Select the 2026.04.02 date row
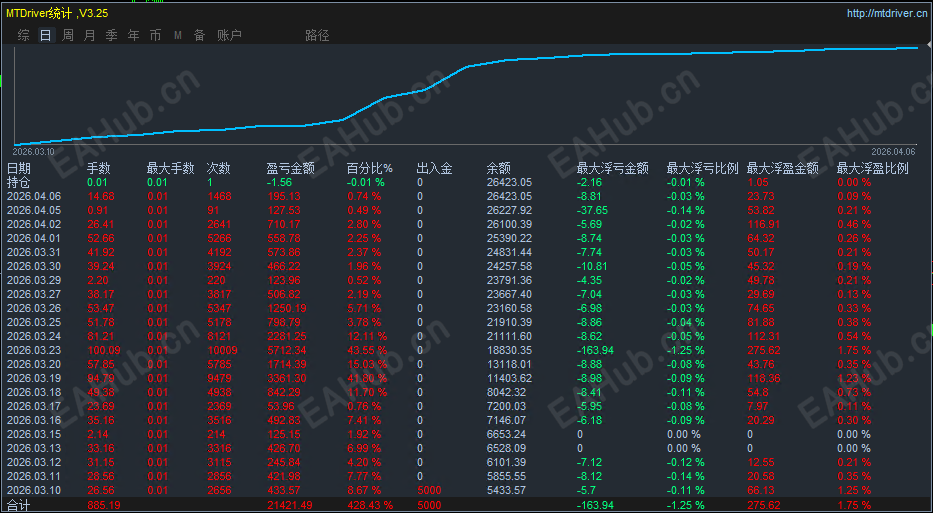The image size is (933, 513). 35,224
